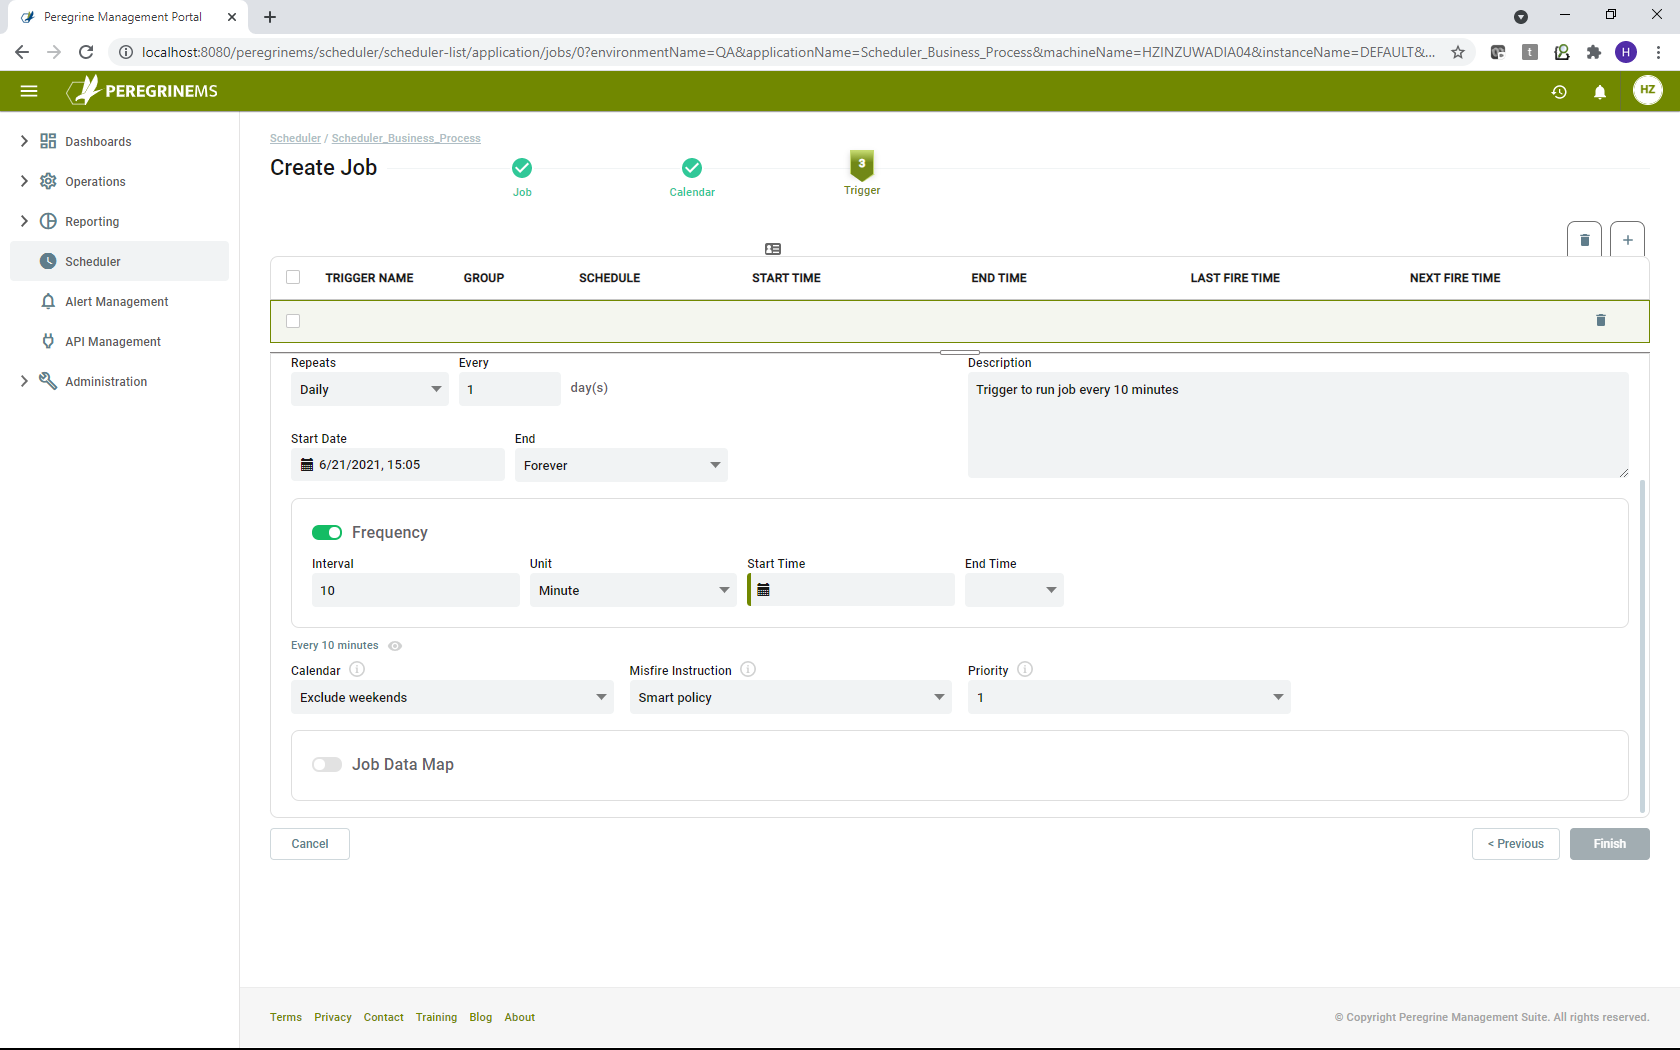Add a new trigger with plus button

(1628, 240)
